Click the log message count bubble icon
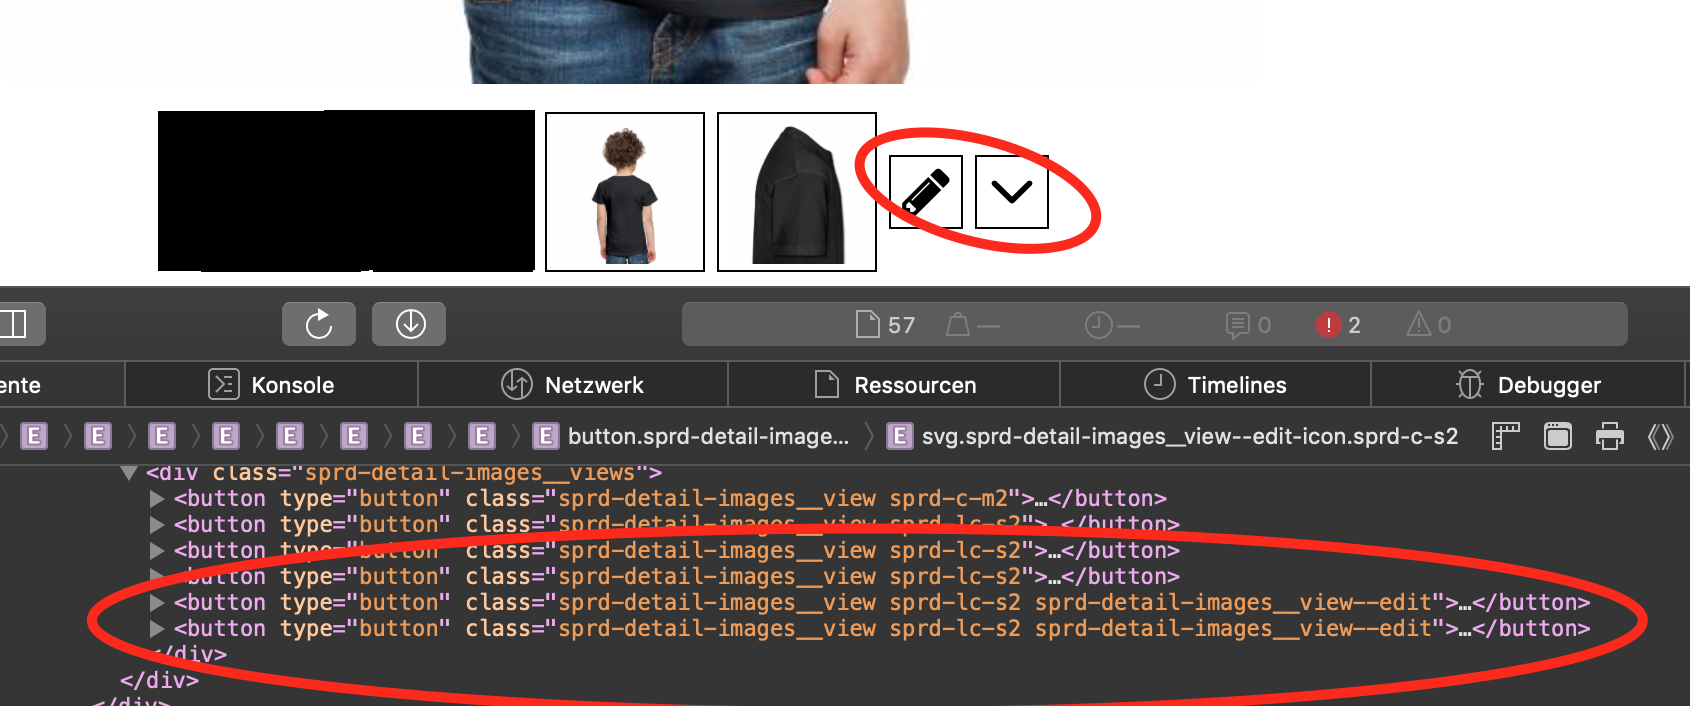This screenshot has width=1690, height=706. [x=1248, y=325]
